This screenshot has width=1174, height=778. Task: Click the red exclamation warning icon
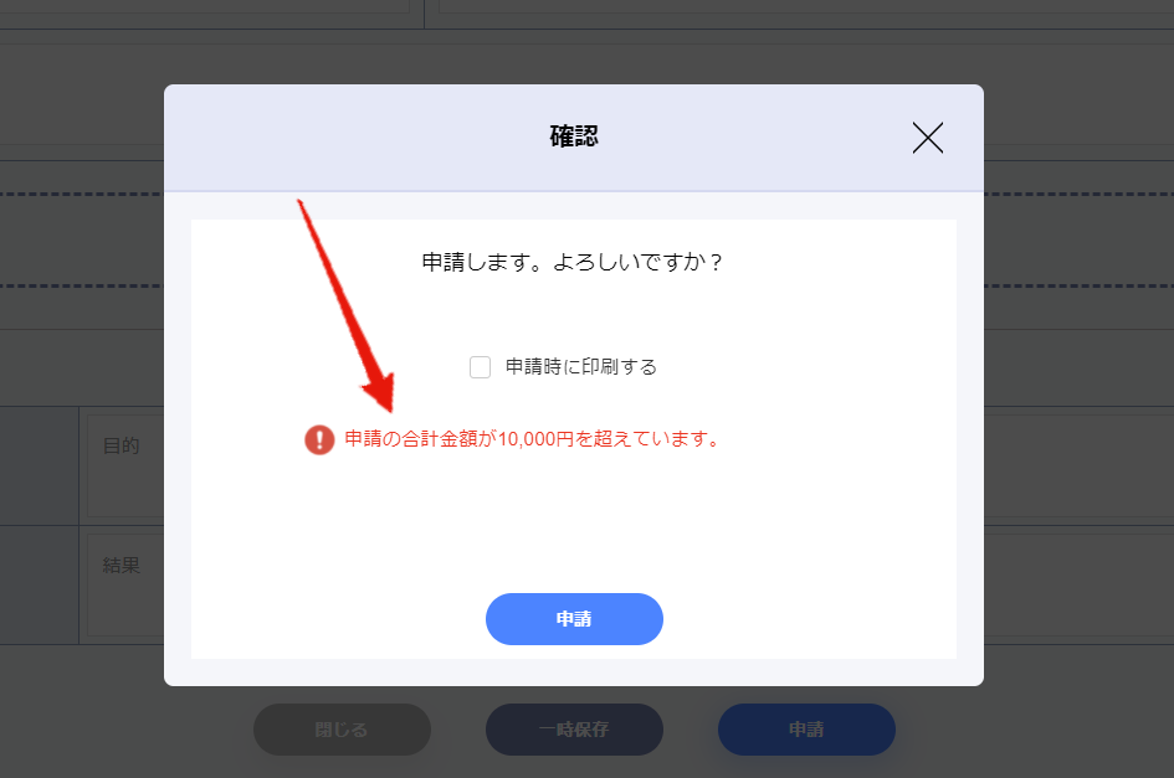click(x=320, y=440)
